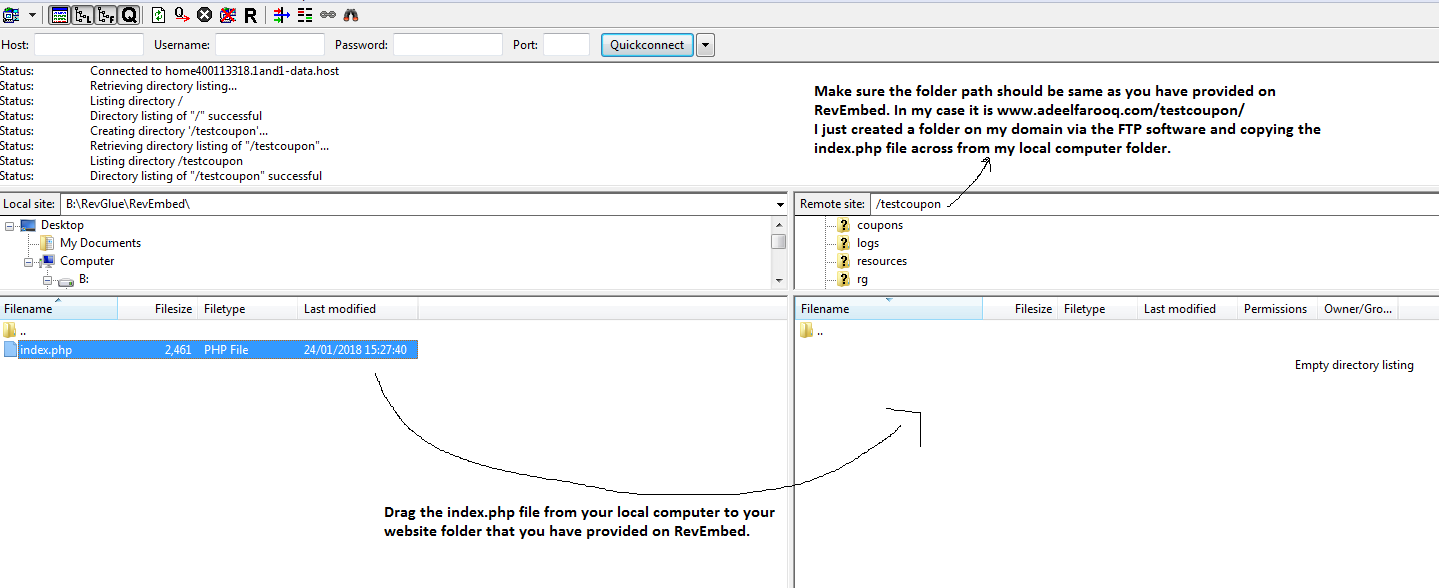Search files with the binoculars icon
The height and width of the screenshot is (588, 1439).
click(351, 15)
